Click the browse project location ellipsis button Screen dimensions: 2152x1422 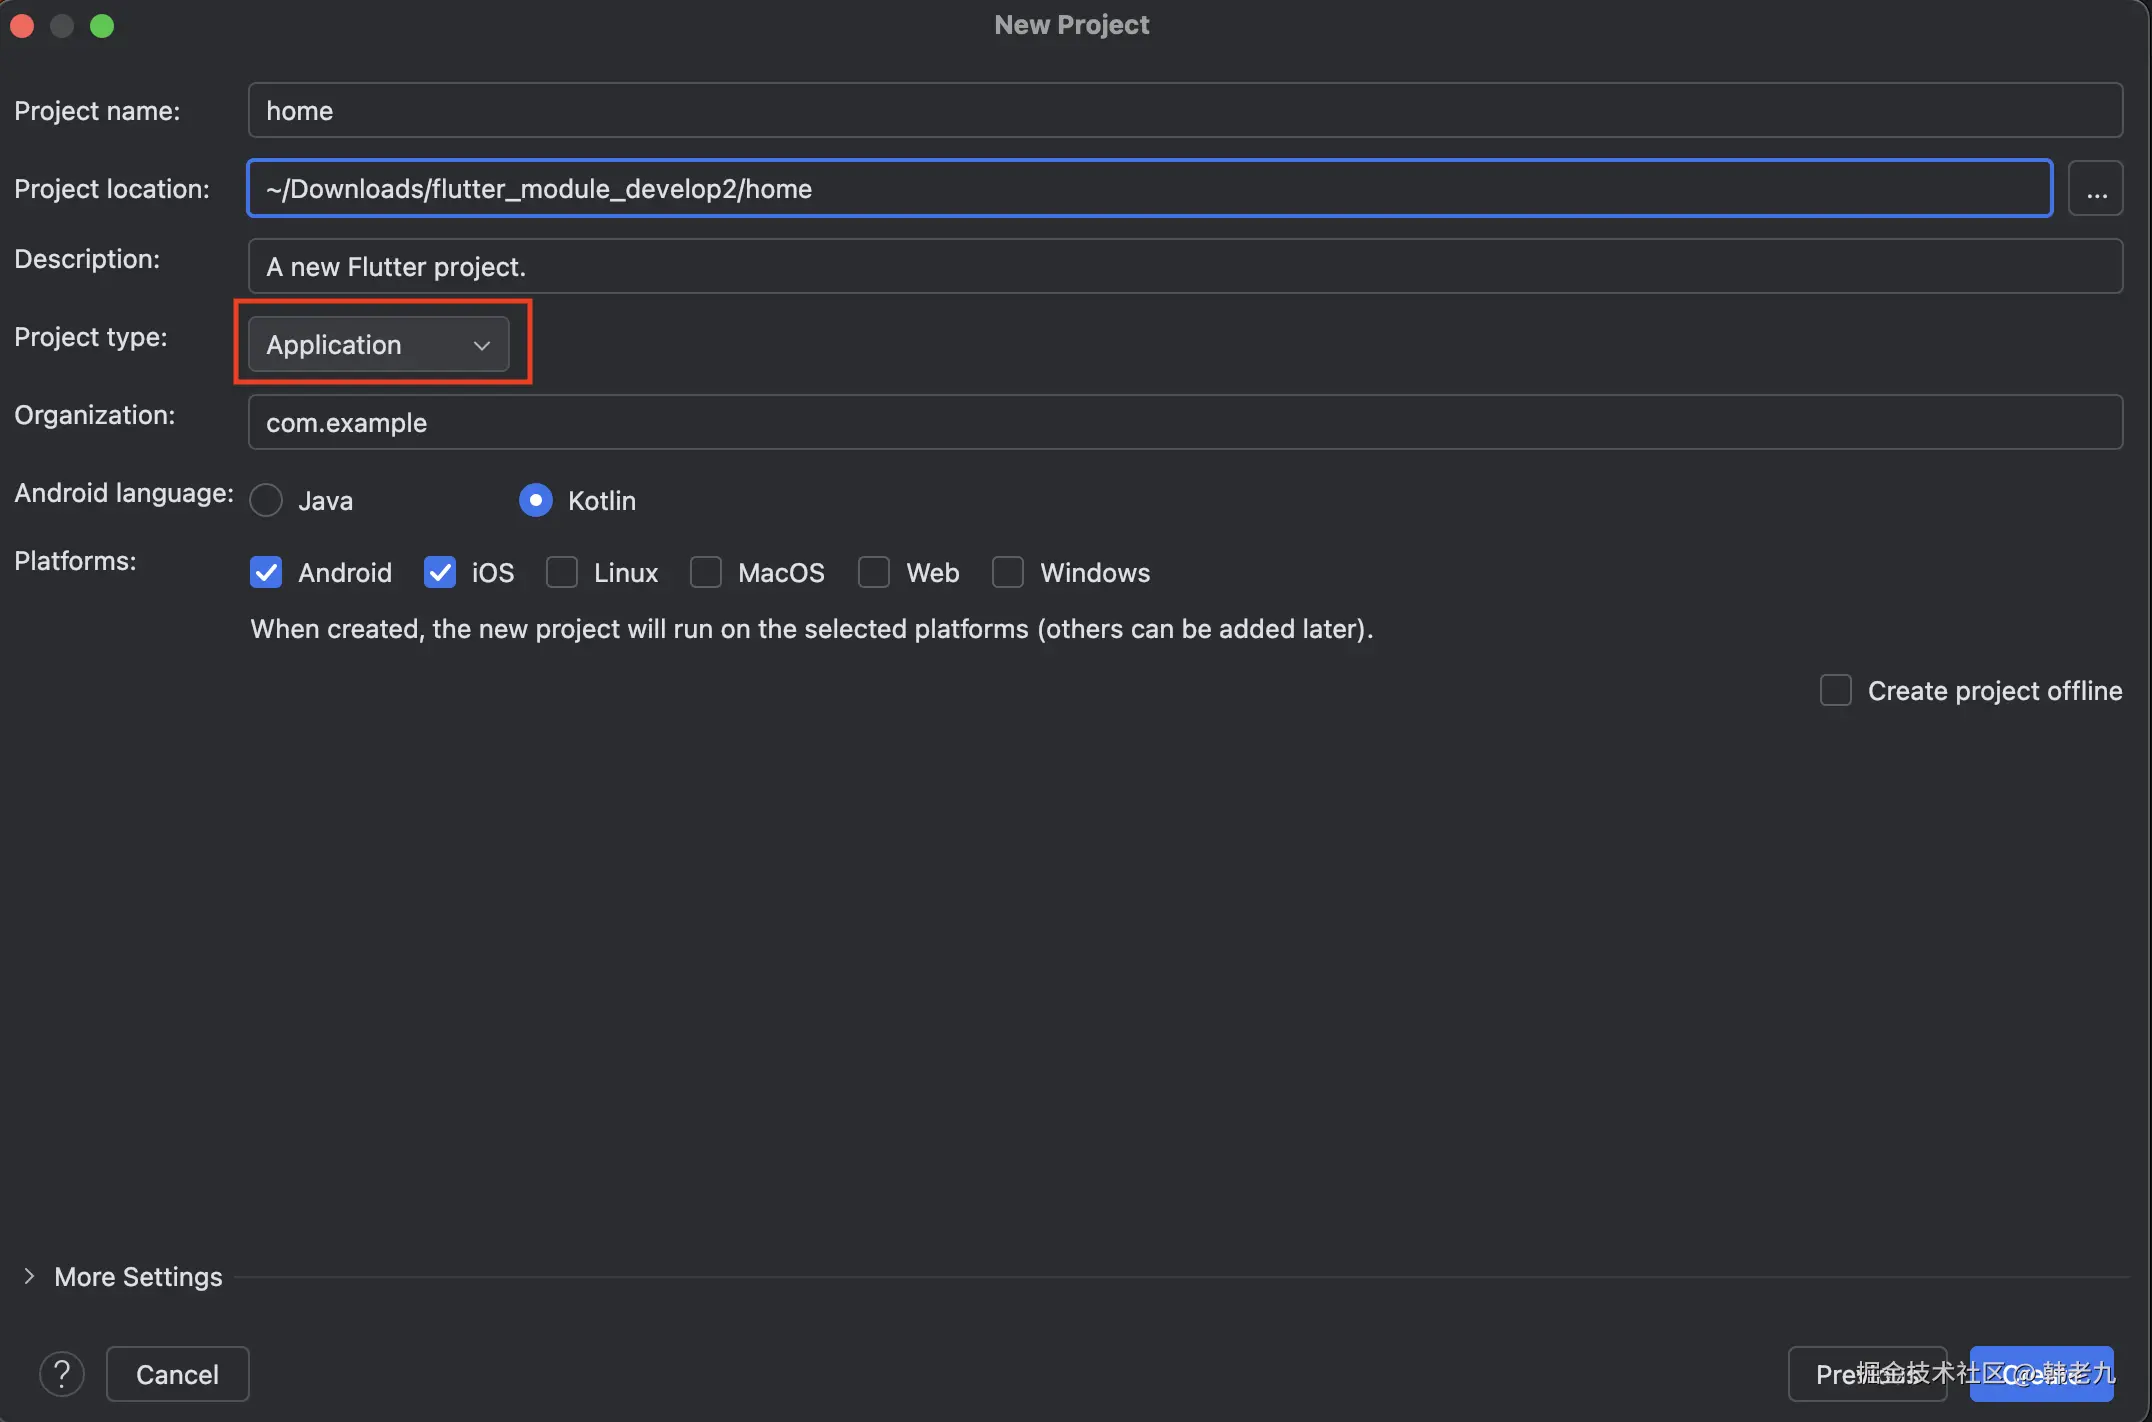coord(2096,189)
